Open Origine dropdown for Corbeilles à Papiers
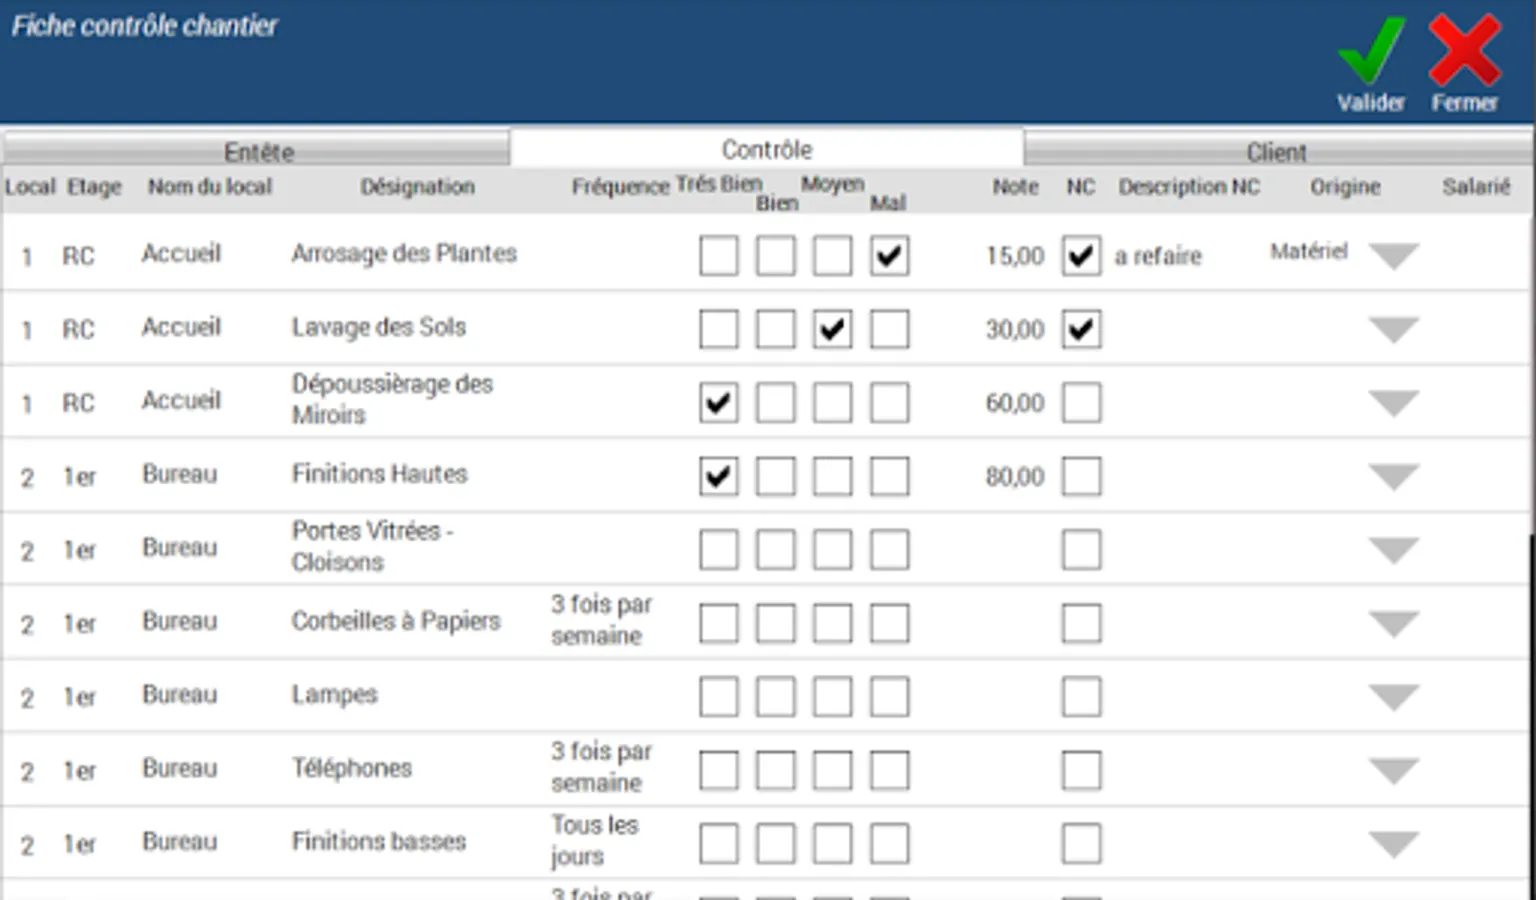 pyautogui.click(x=1394, y=623)
